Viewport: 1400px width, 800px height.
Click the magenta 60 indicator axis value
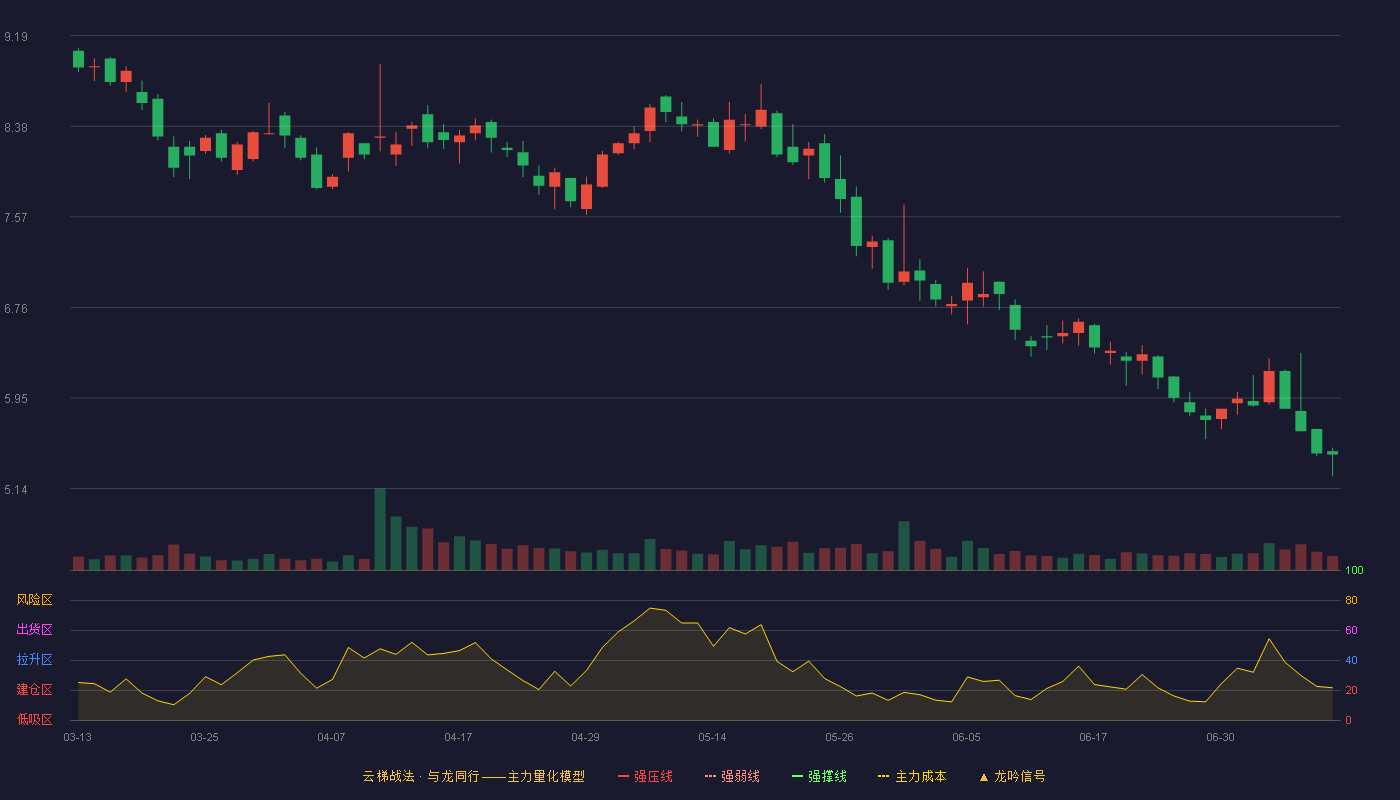click(x=1352, y=631)
